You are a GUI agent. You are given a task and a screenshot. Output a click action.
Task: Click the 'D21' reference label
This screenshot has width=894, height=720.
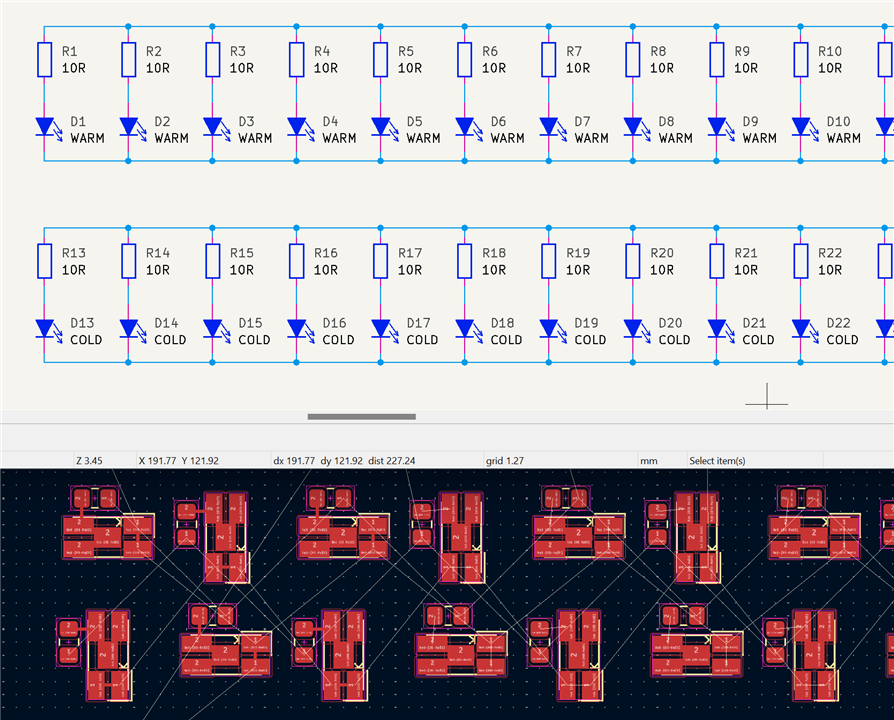pyautogui.click(x=754, y=323)
